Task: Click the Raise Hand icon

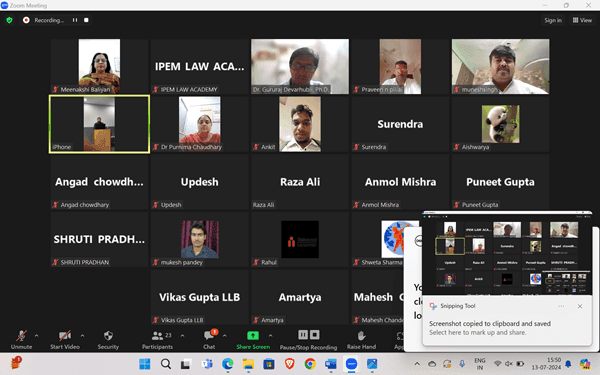Action: (x=361, y=336)
